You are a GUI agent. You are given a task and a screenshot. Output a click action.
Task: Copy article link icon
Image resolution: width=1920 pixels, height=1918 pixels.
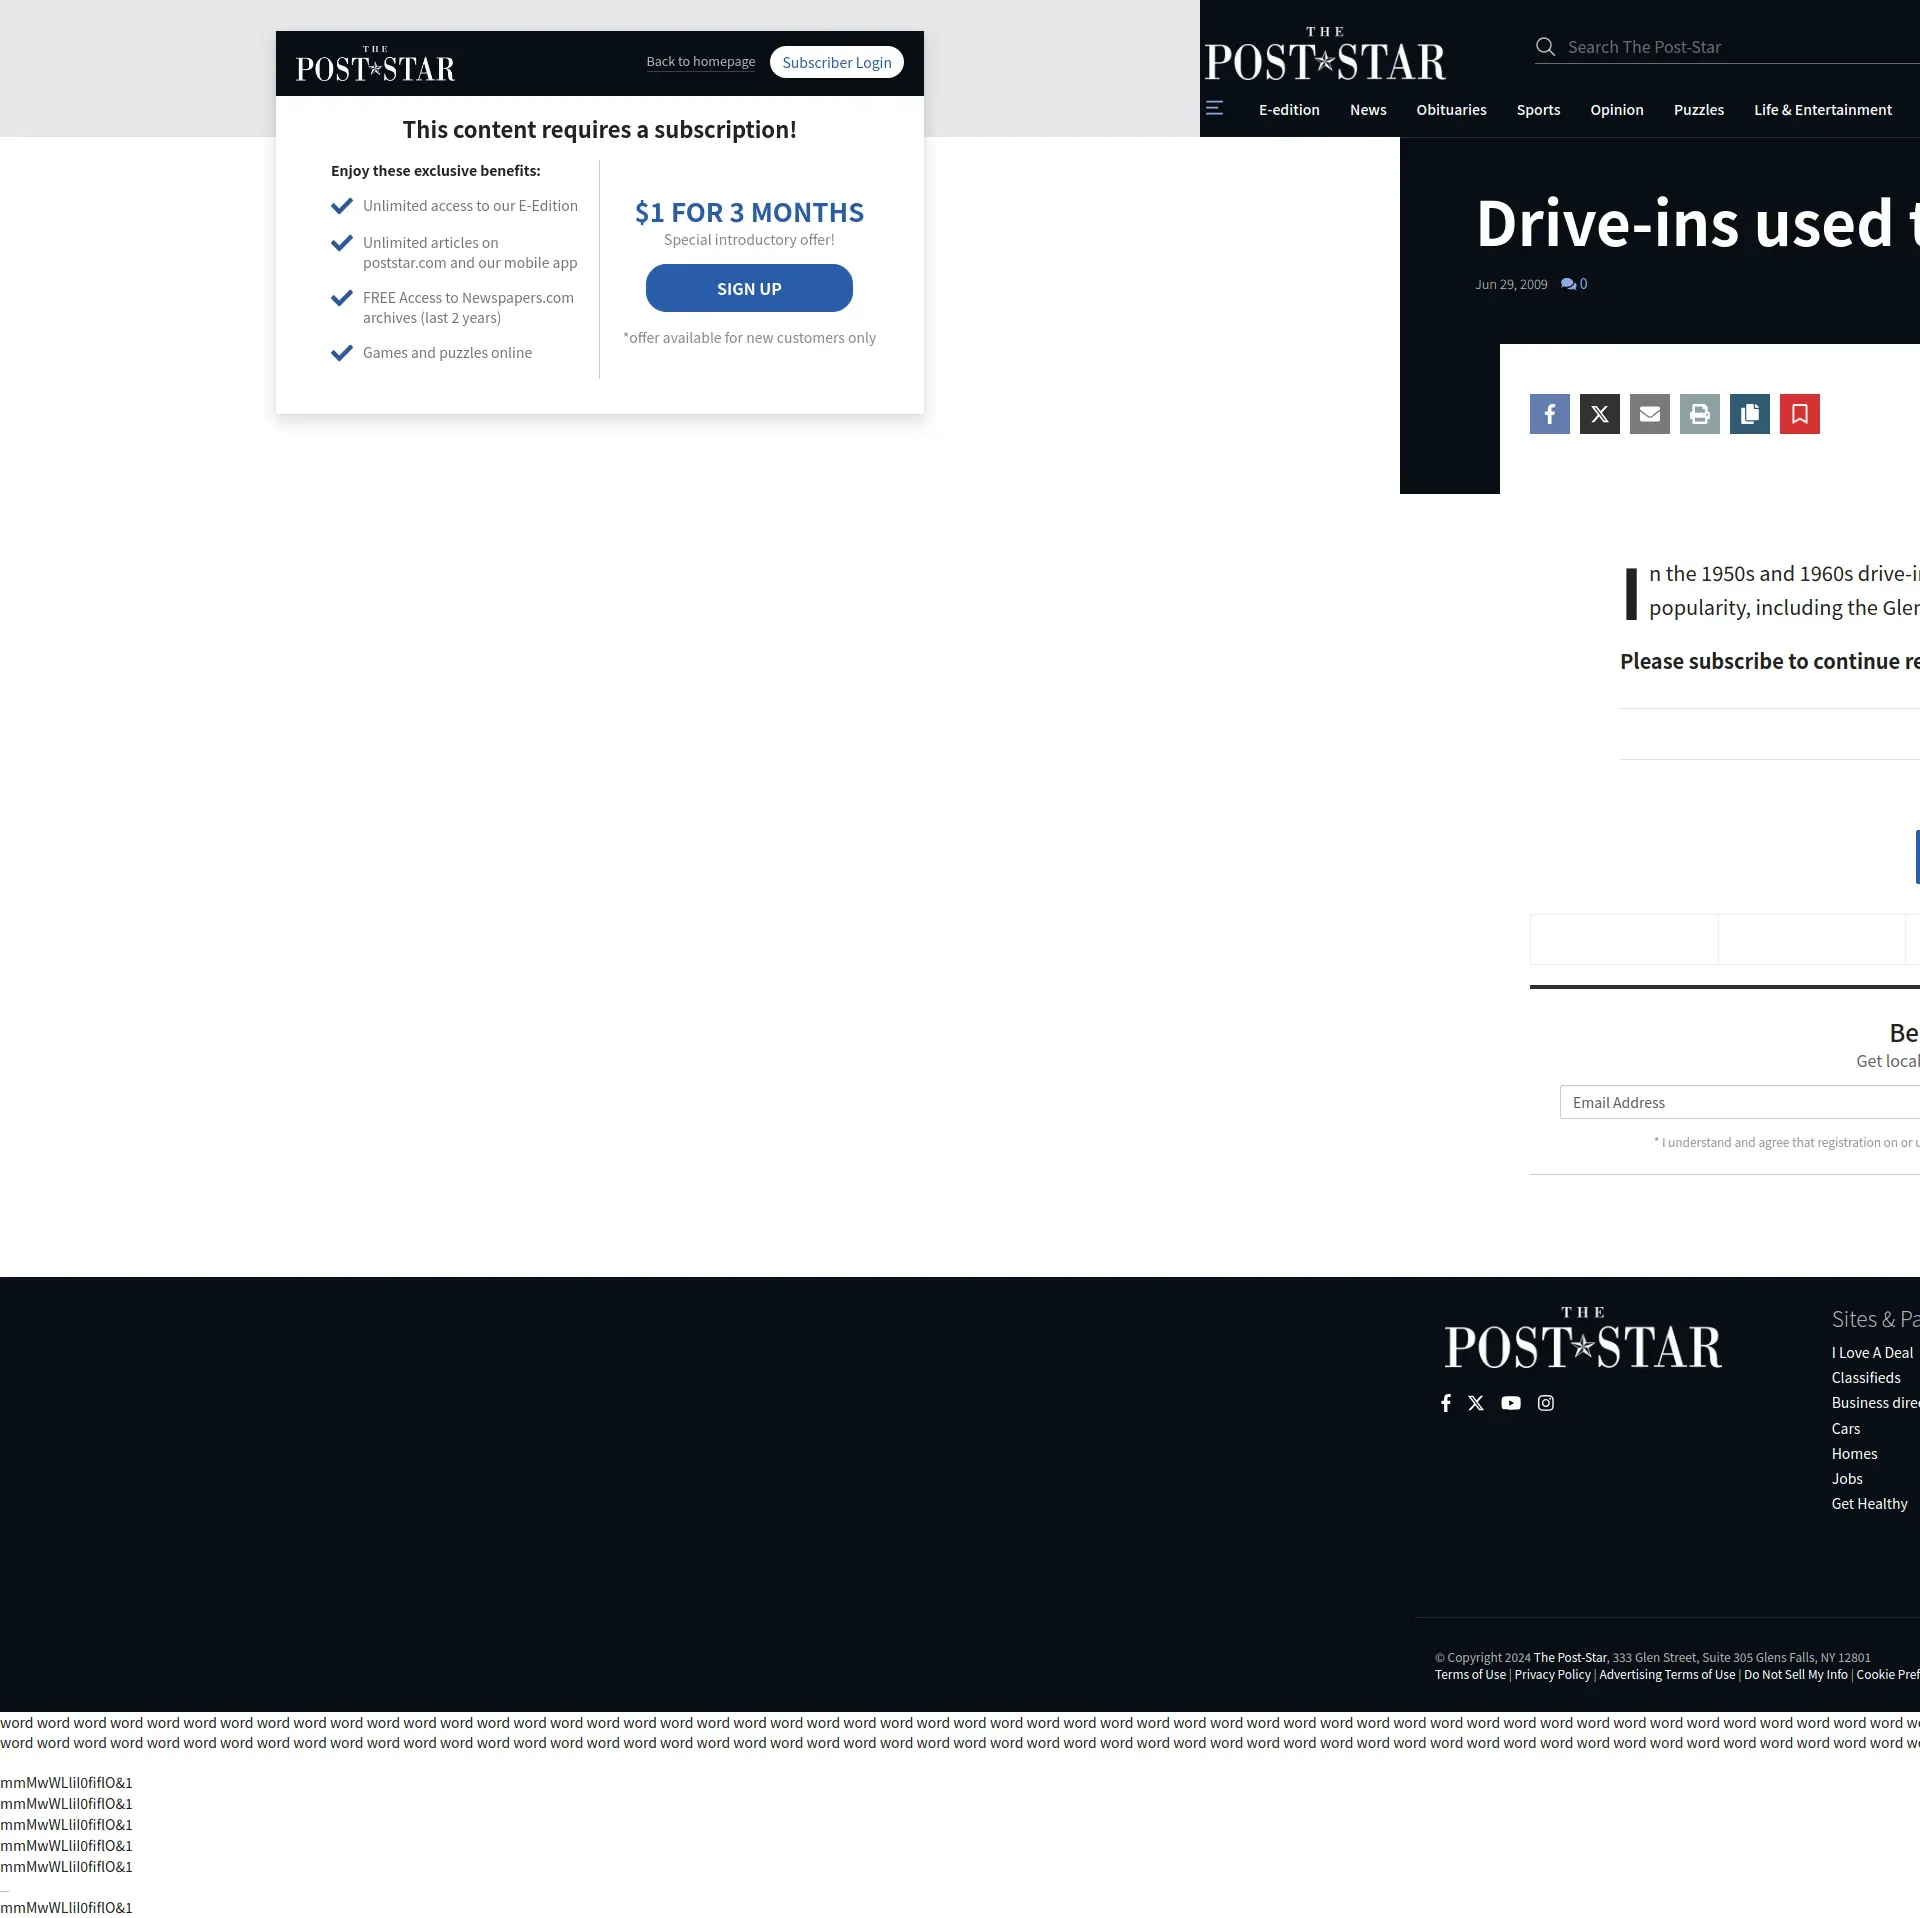coord(1749,414)
